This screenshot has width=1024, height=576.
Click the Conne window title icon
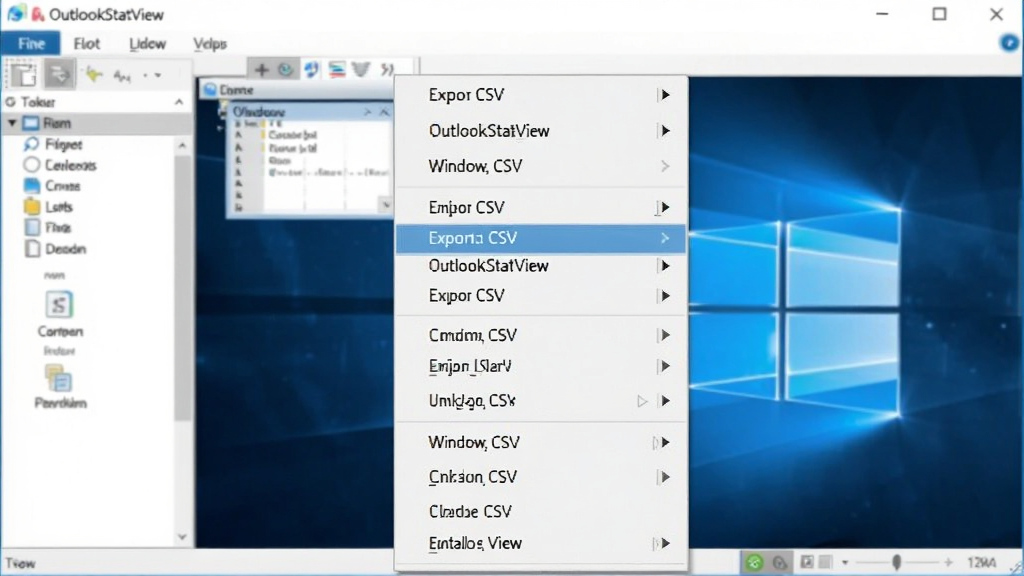[x=210, y=90]
